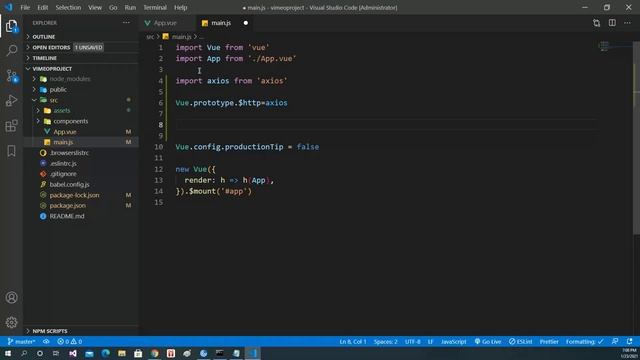Viewport: 640px width, 360px height.
Task: Open Google Chrome from the taskbar
Action: [154, 353]
